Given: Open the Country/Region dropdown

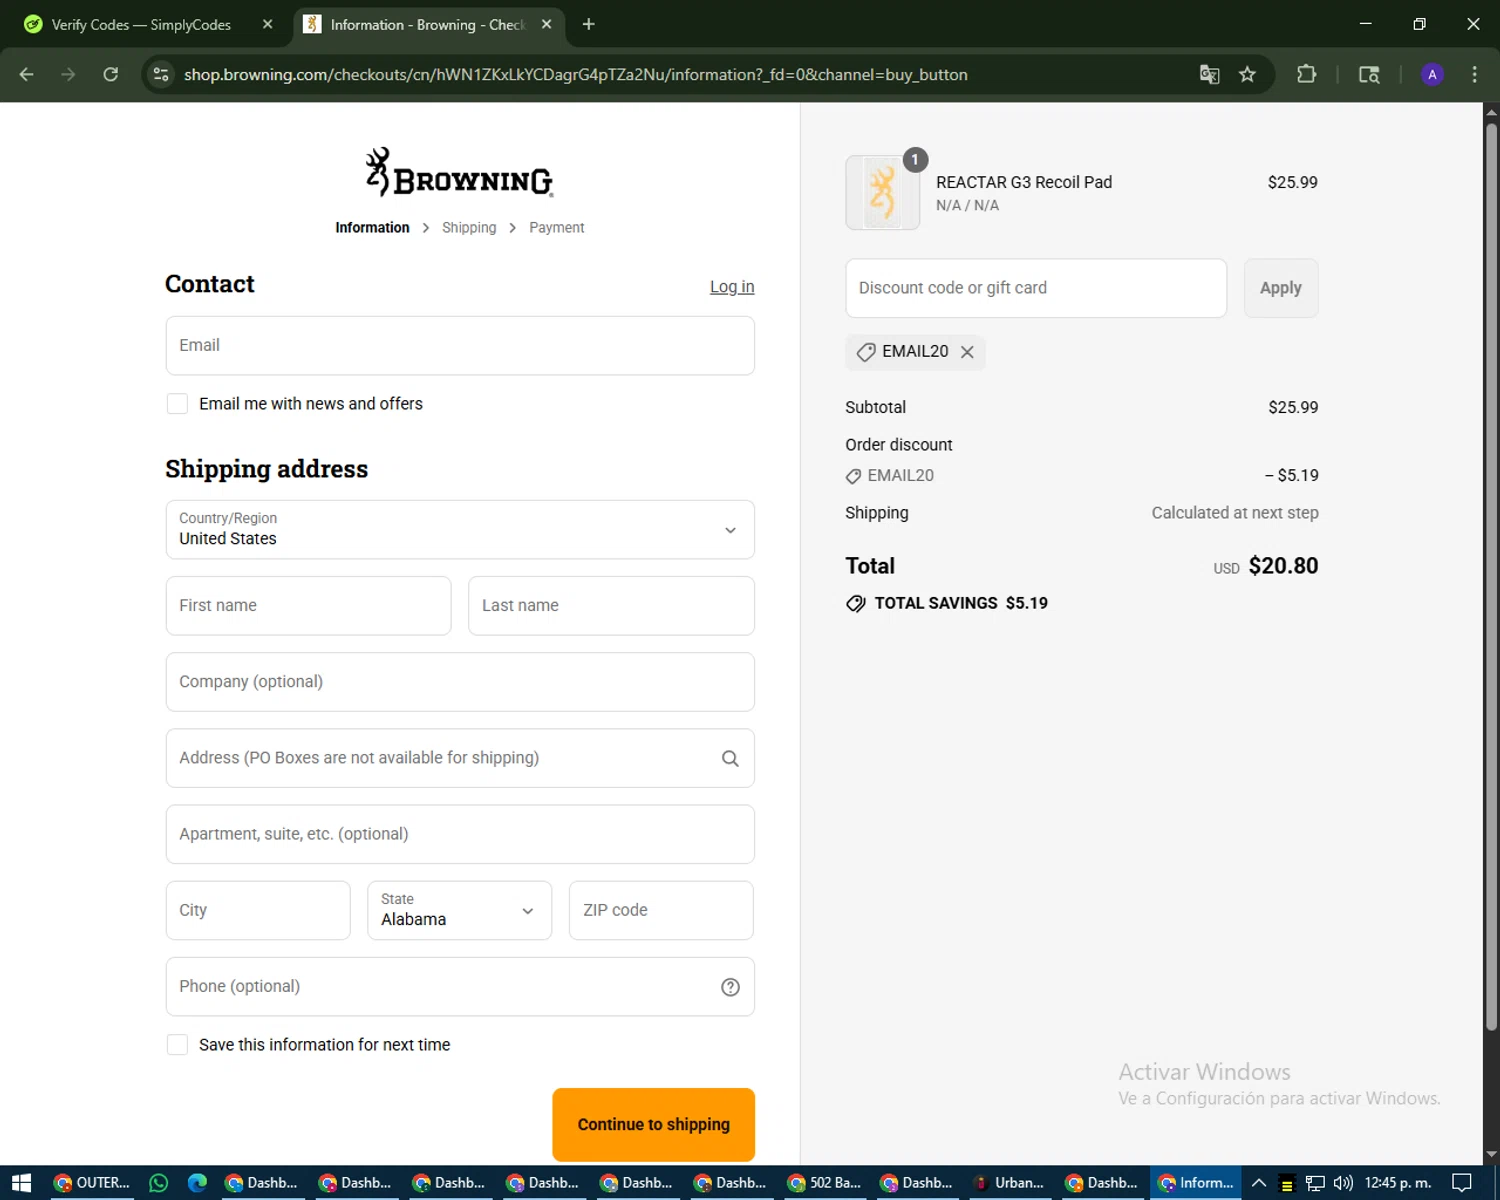Looking at the screenshot, I should tap(460, 530).
